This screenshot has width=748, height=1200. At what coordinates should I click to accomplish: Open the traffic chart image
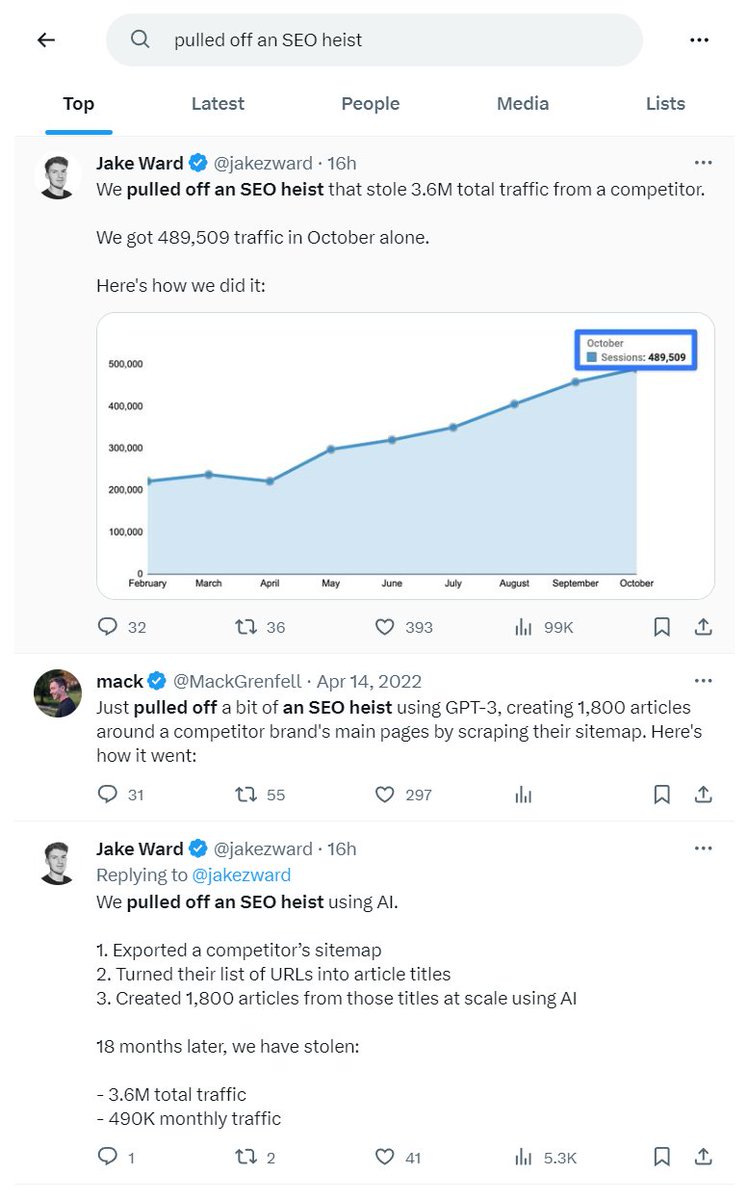(405, 456)
